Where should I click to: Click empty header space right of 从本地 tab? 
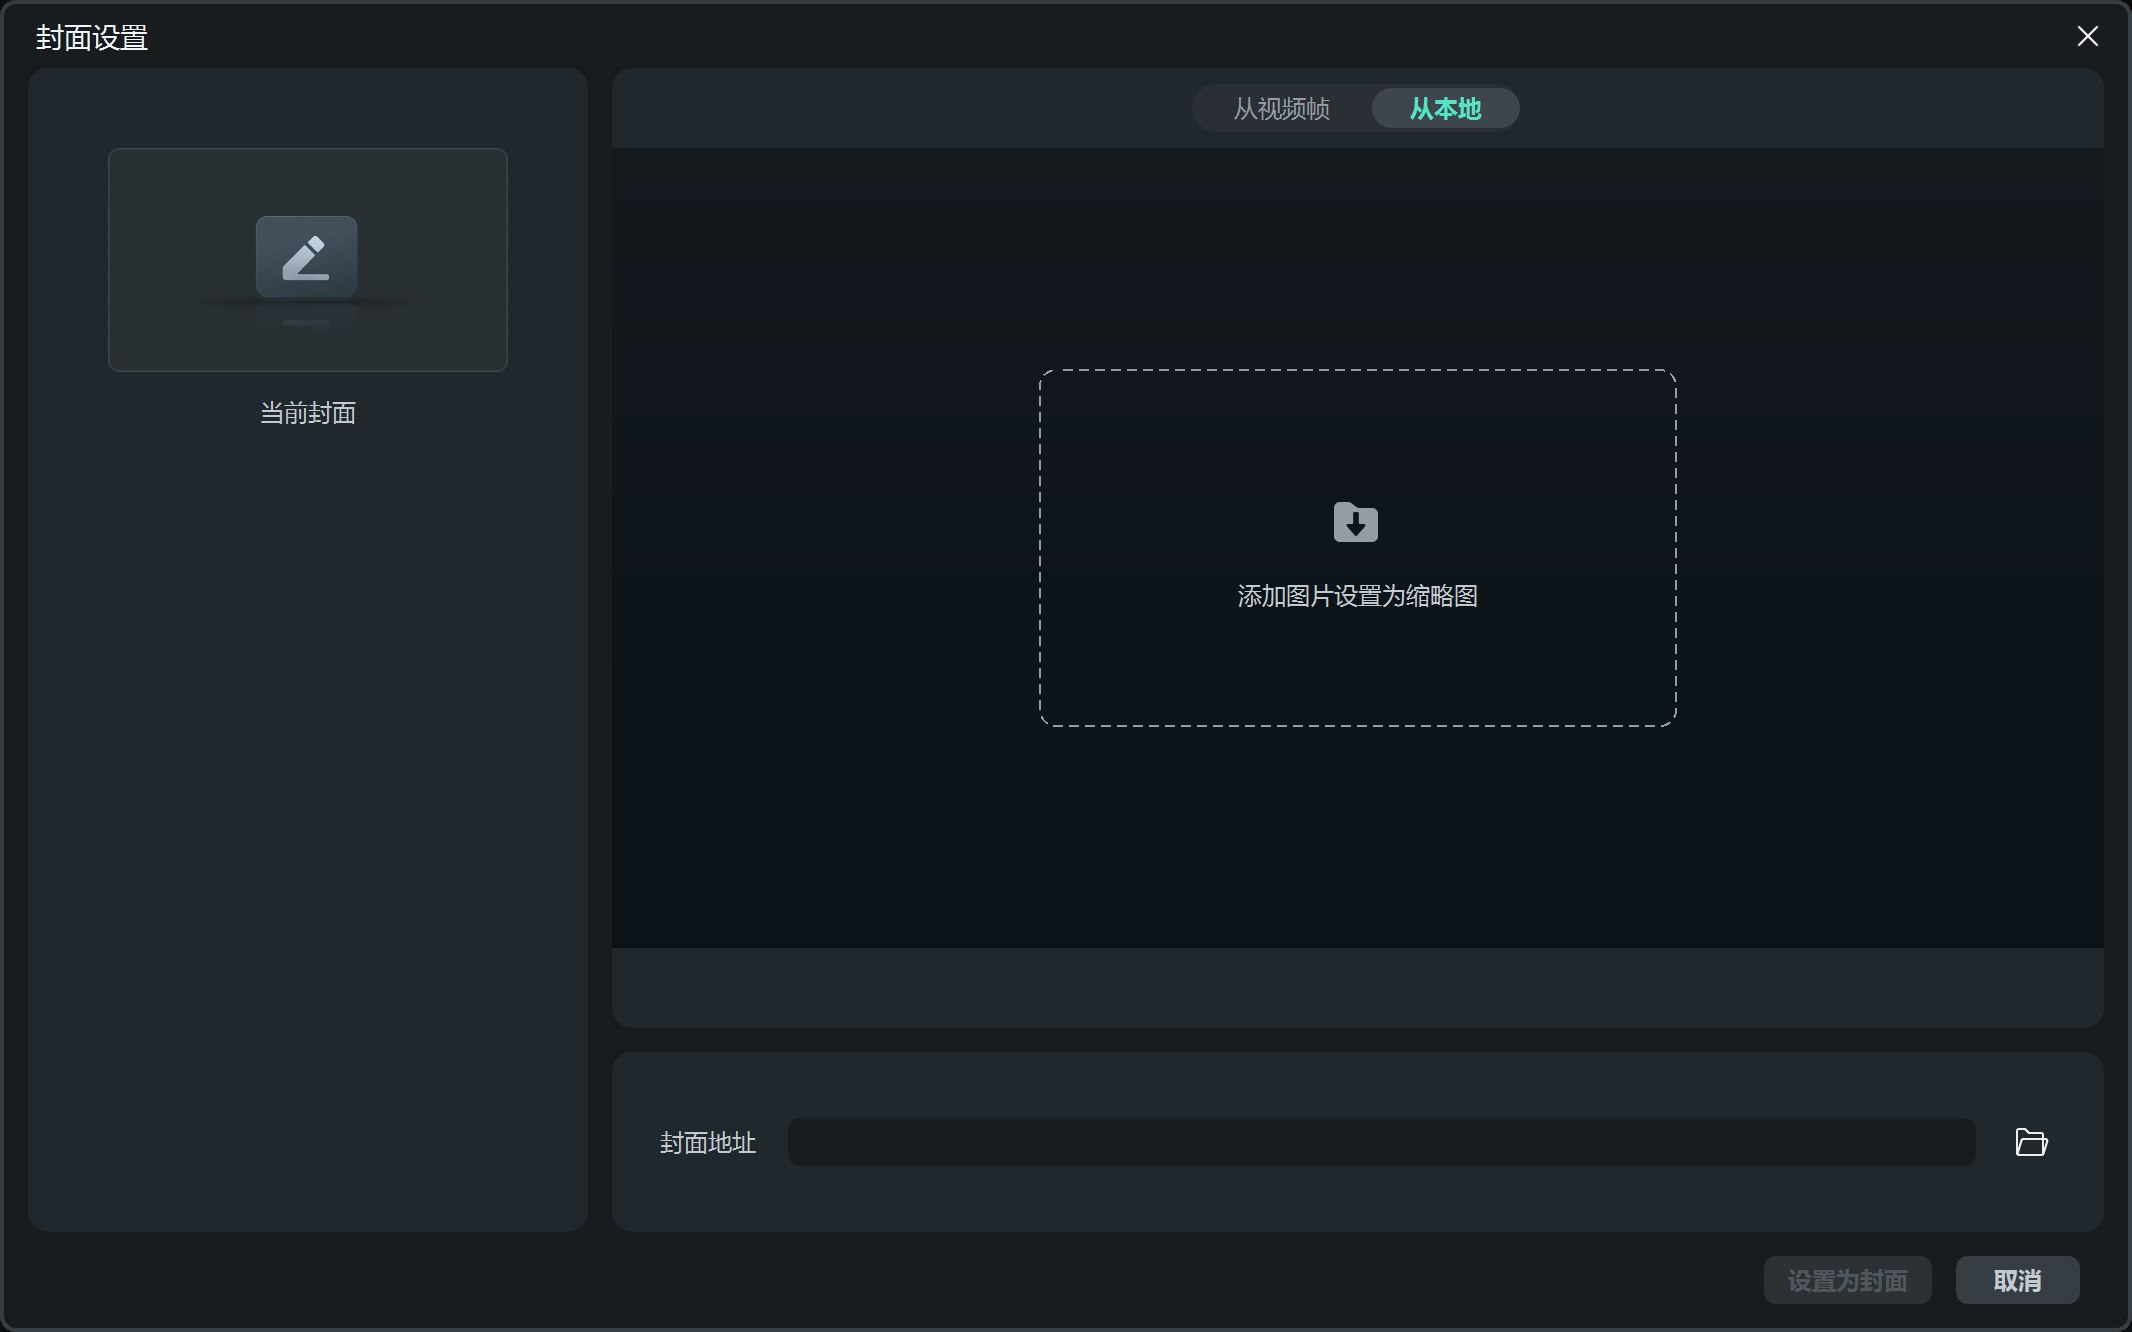click(1800, 108)
